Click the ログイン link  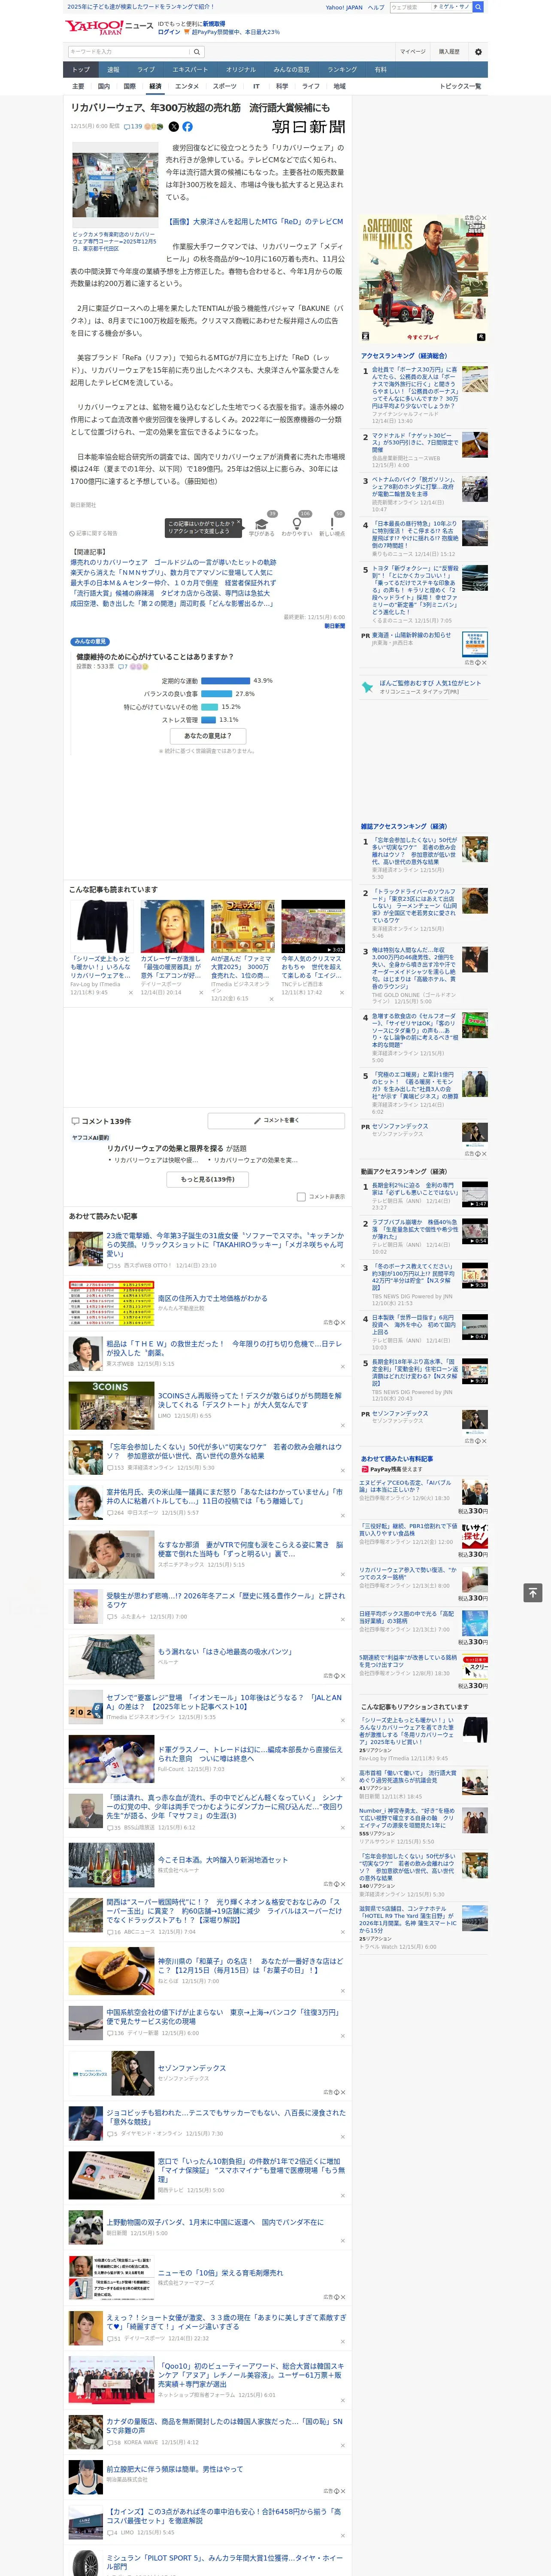(169, 32)
